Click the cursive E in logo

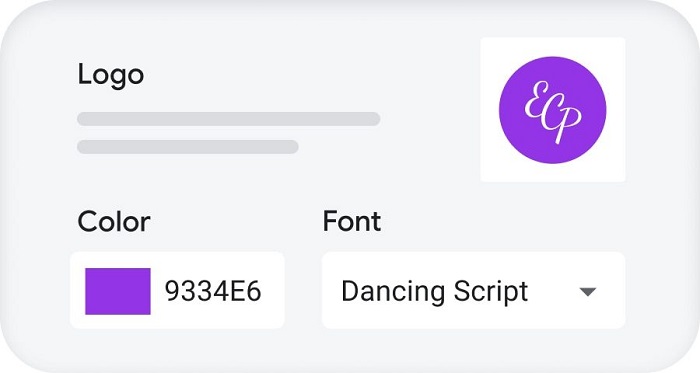tap(536, 99)
